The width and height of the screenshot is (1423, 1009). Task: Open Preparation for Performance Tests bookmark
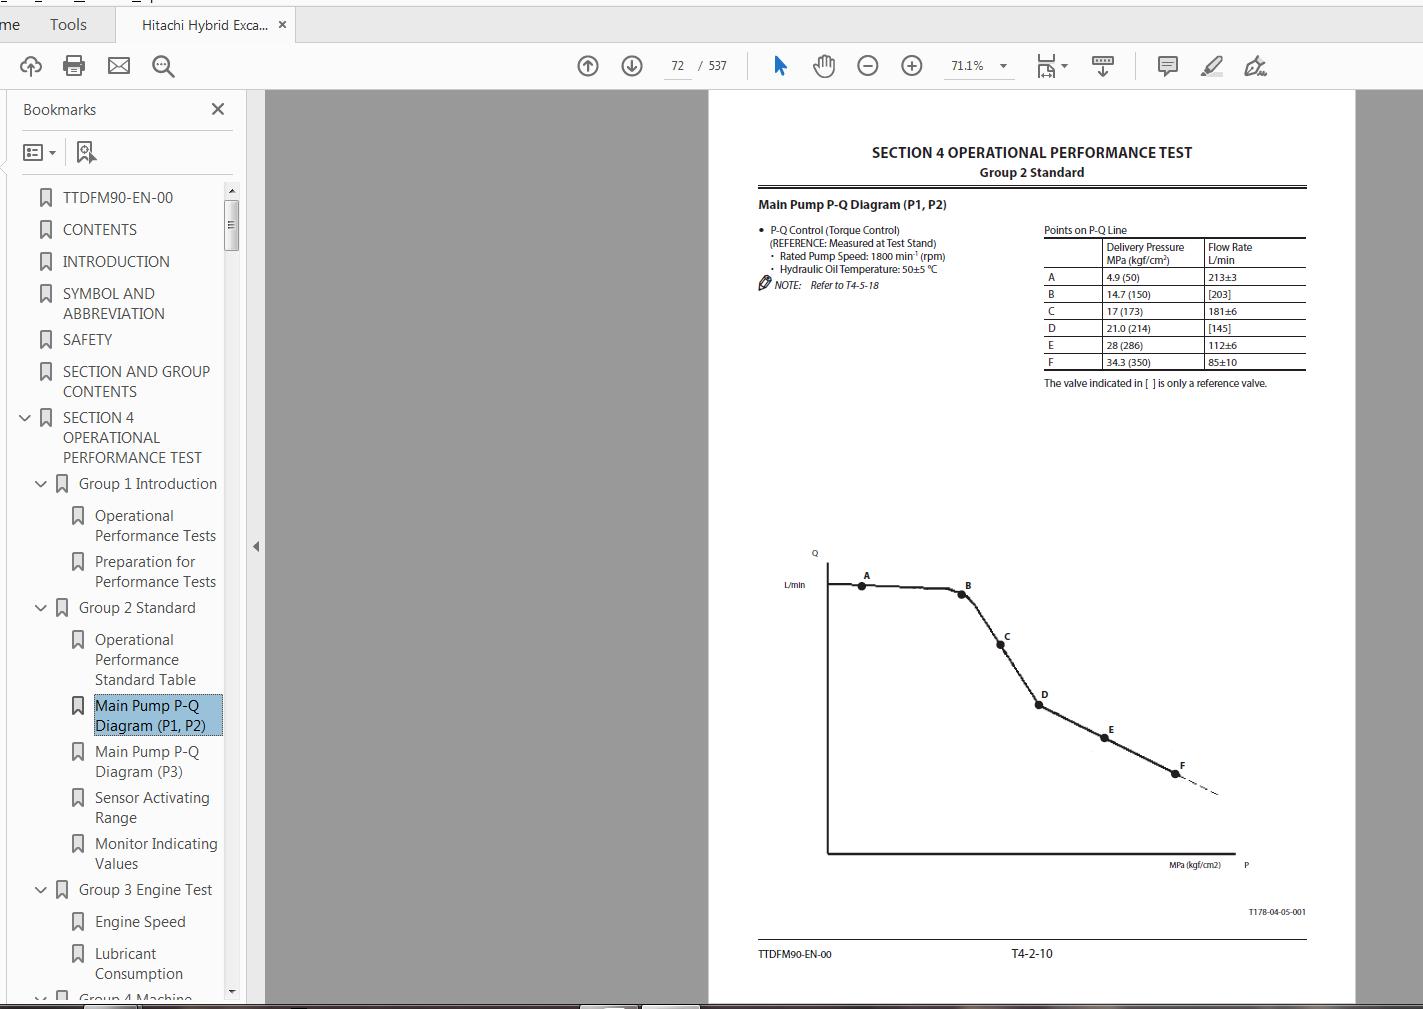(155, 572)
